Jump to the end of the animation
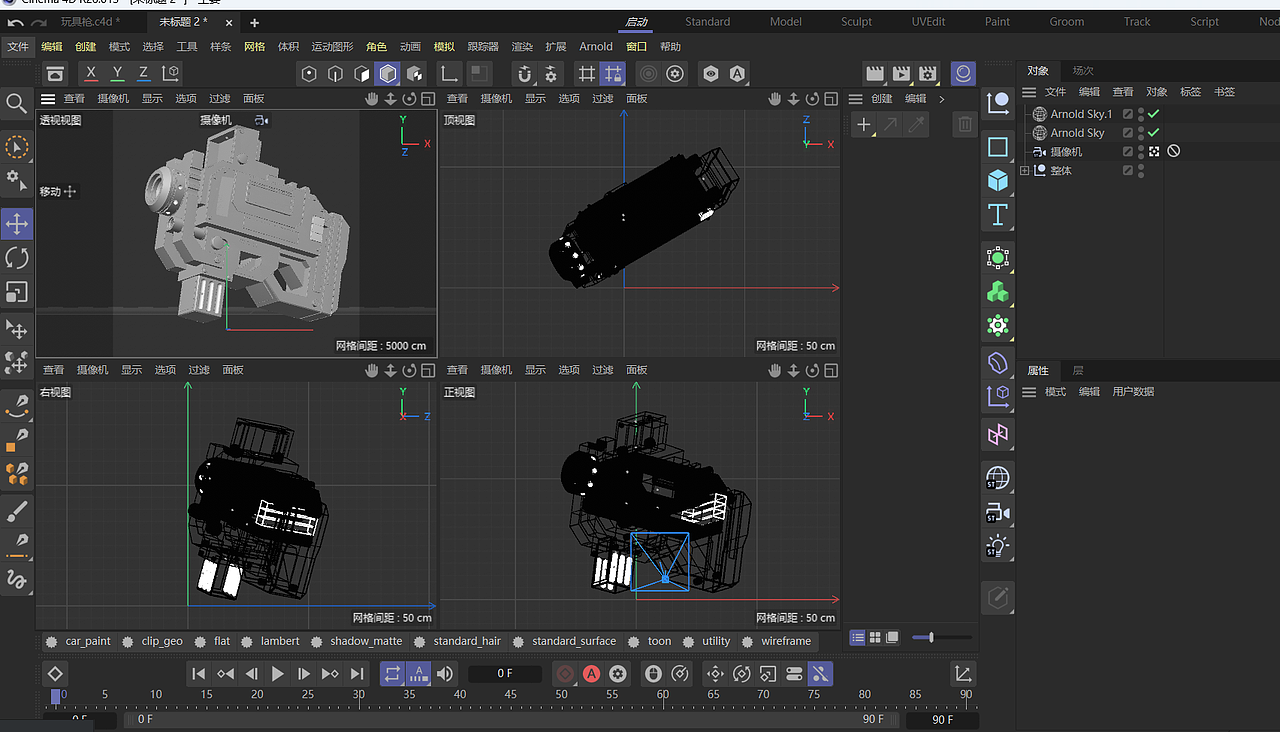Image resolution: width=1280 pixels, height=732 pixels. pyautogui.click(x=357, y=674)
